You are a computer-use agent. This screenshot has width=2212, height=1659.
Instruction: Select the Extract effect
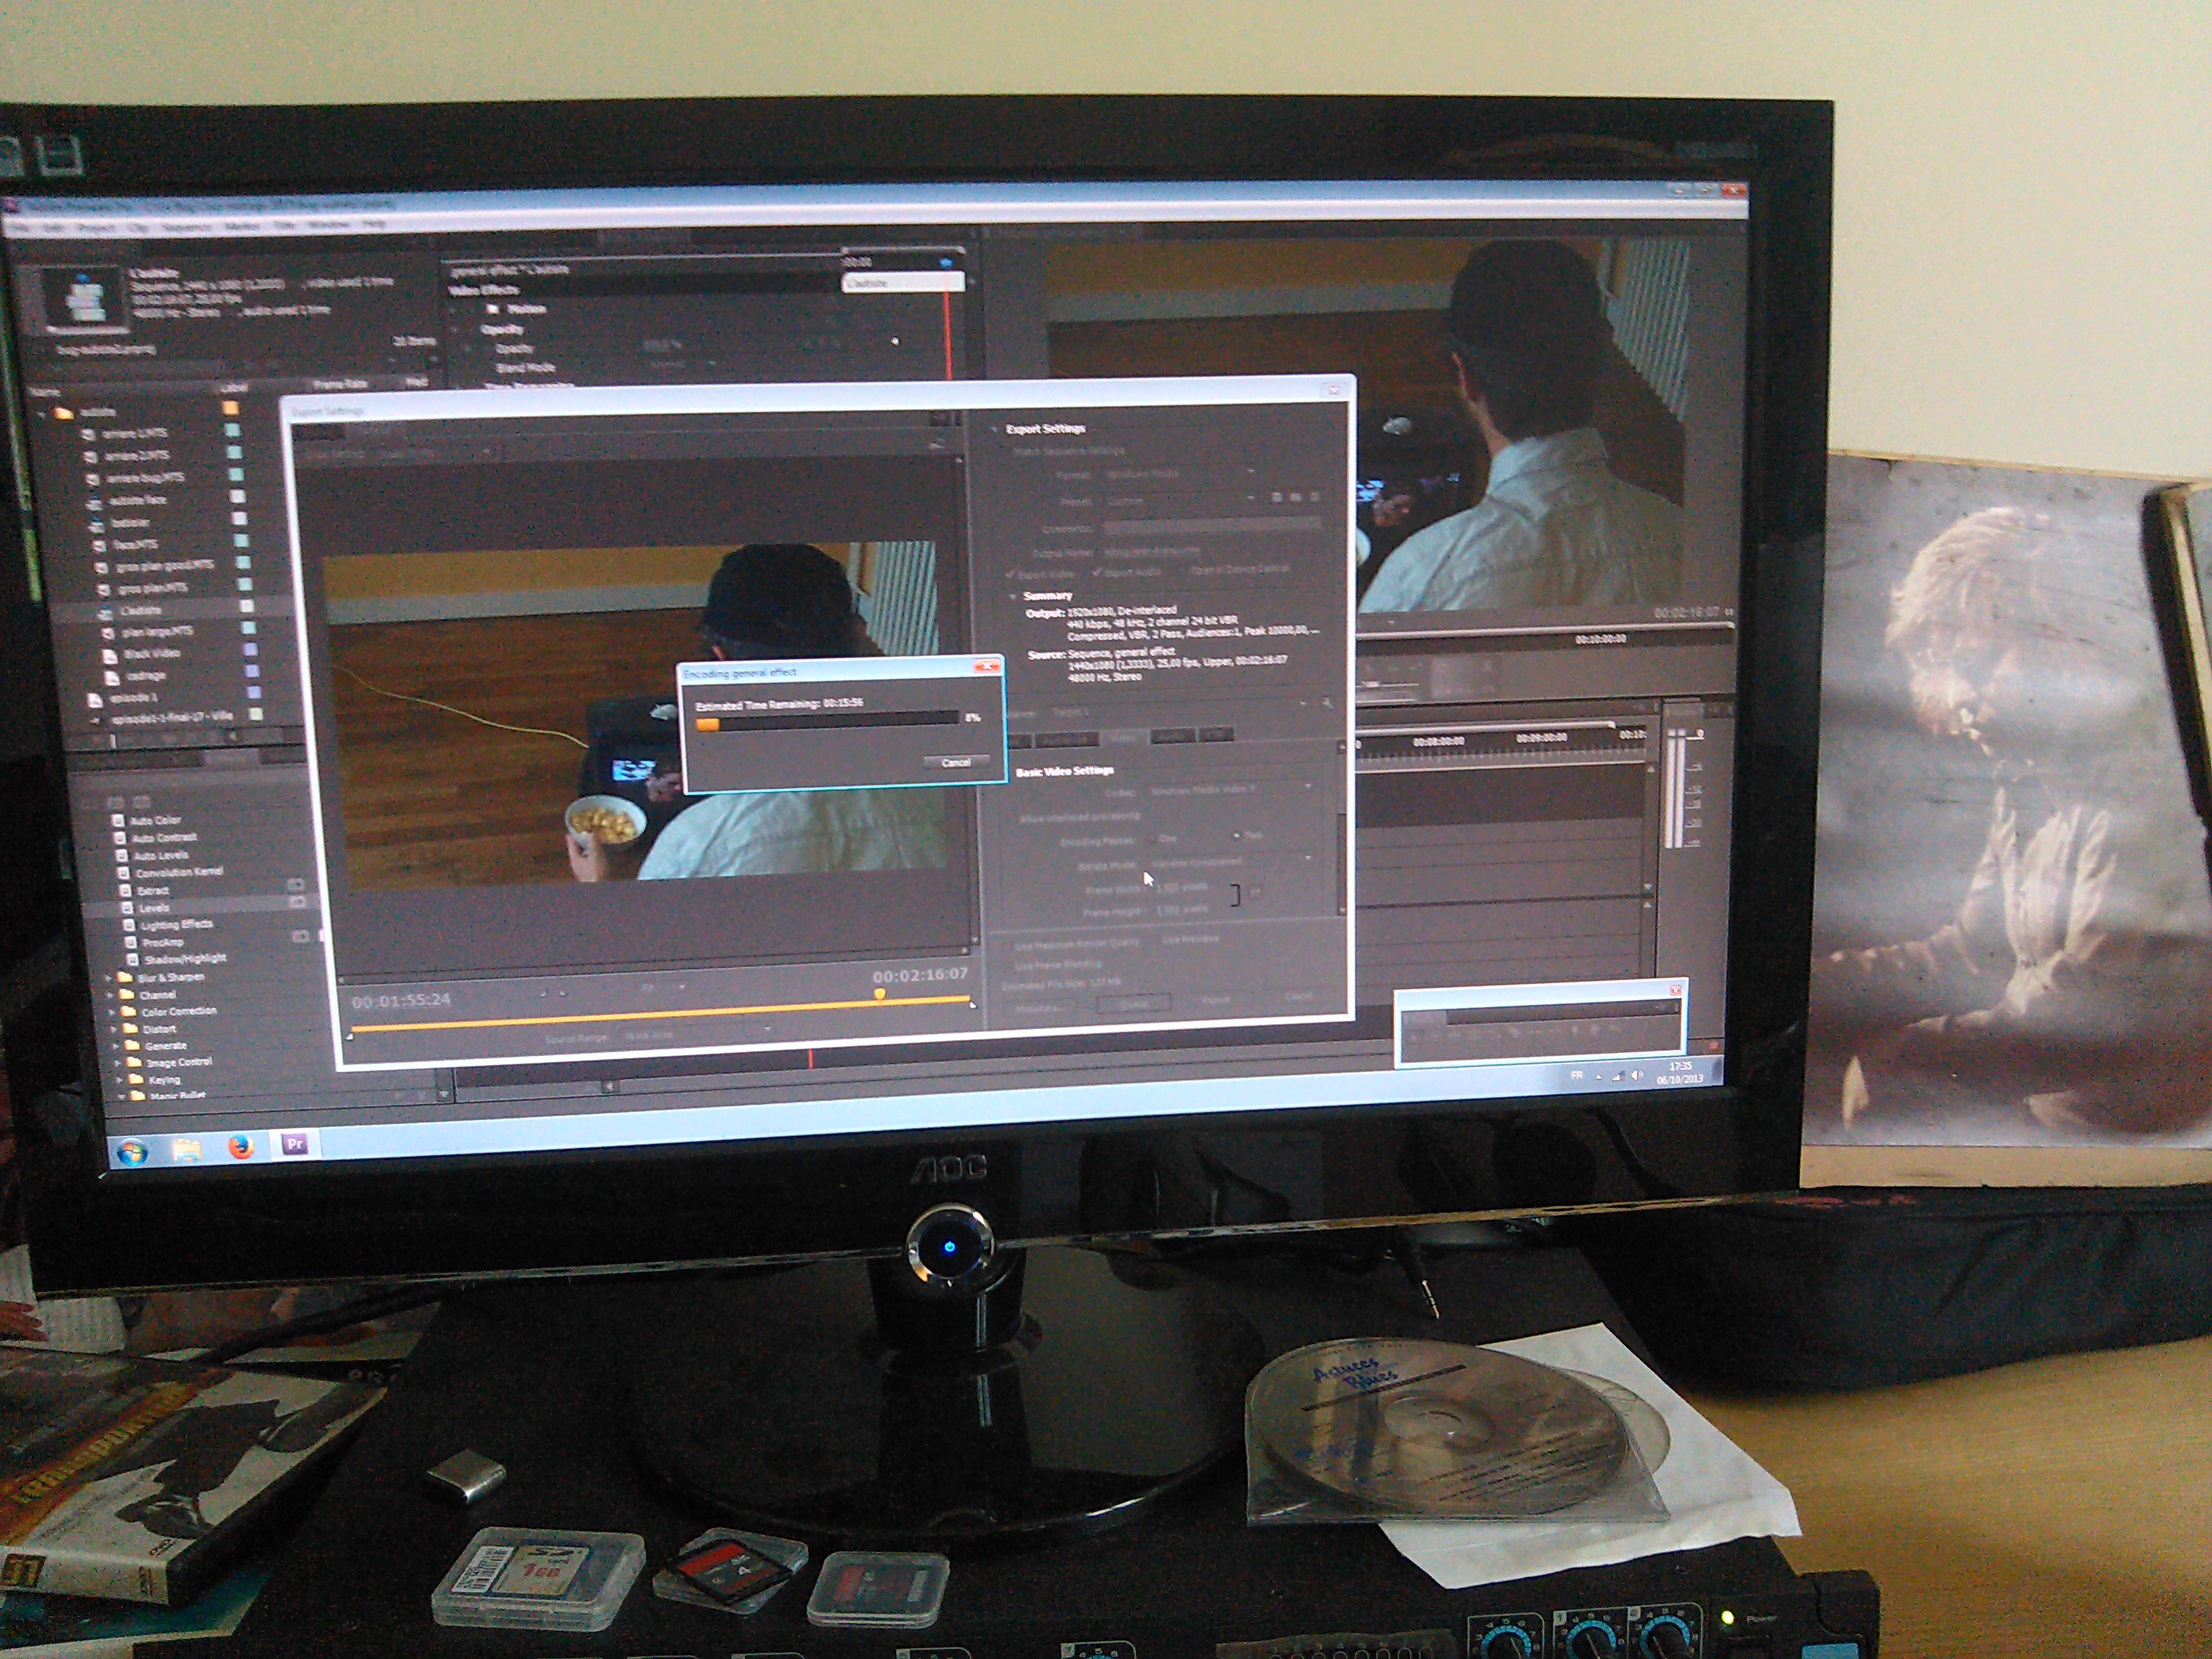point(153,890)
